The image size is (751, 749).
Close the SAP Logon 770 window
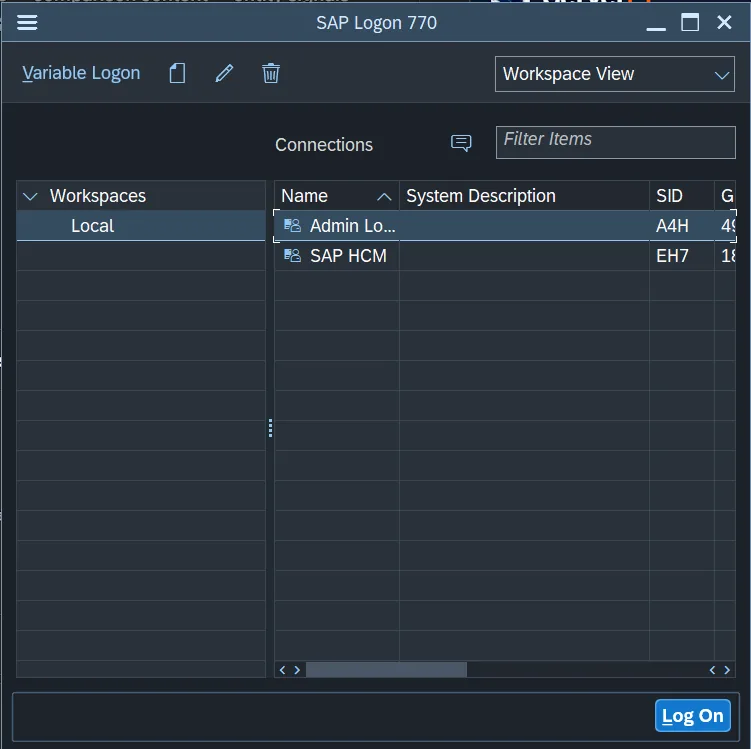click(x=724, y=22)
